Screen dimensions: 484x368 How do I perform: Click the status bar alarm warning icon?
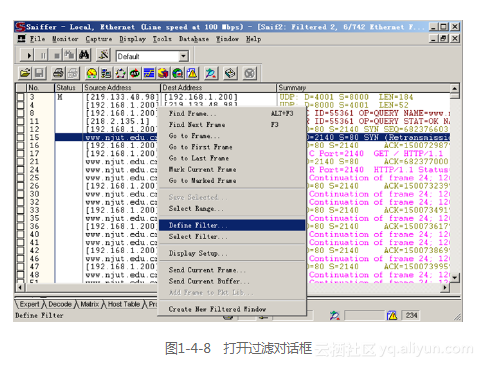click(392, 315)
